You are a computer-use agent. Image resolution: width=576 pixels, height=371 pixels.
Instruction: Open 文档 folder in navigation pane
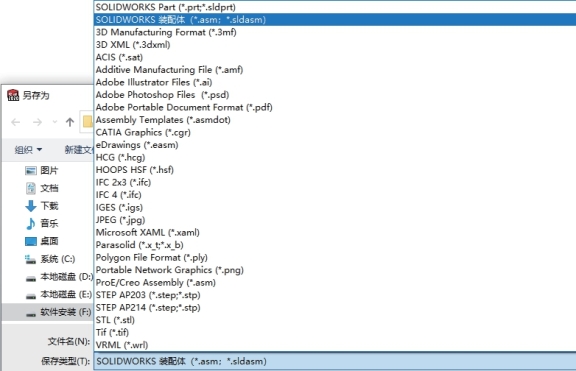click(x=42, y=188)
